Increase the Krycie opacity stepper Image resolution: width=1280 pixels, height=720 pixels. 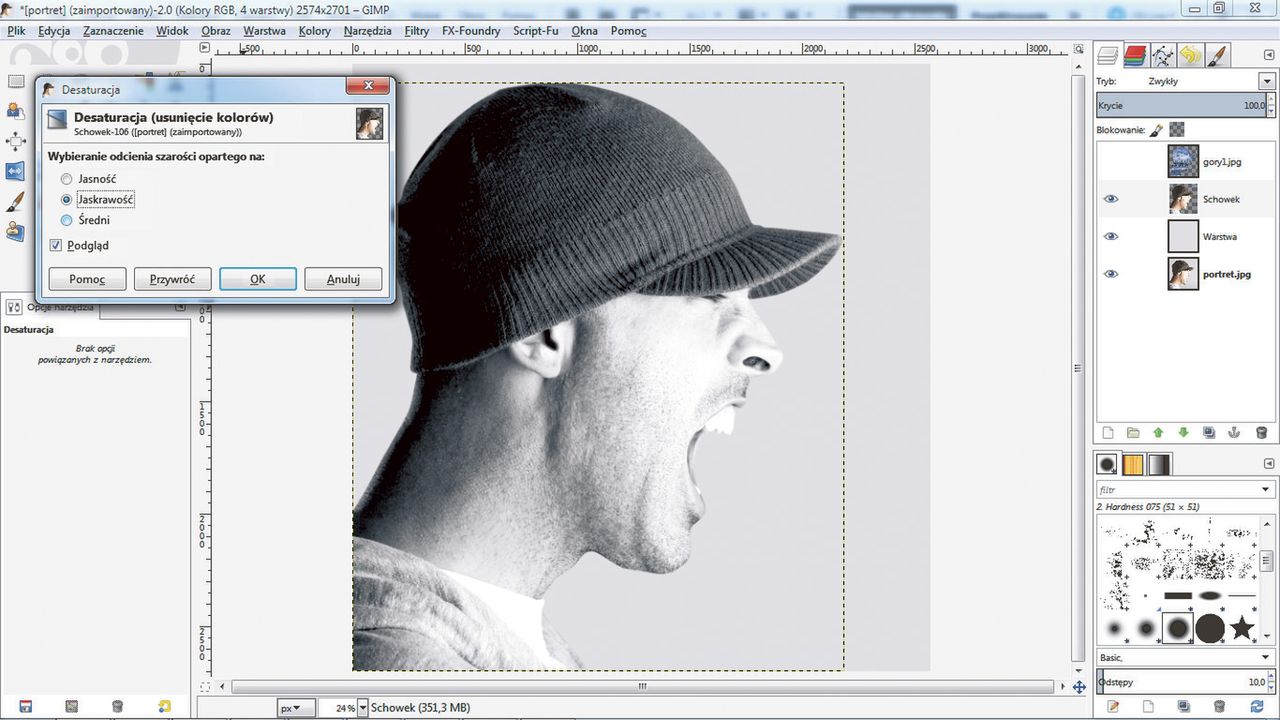coord(1271,101)
